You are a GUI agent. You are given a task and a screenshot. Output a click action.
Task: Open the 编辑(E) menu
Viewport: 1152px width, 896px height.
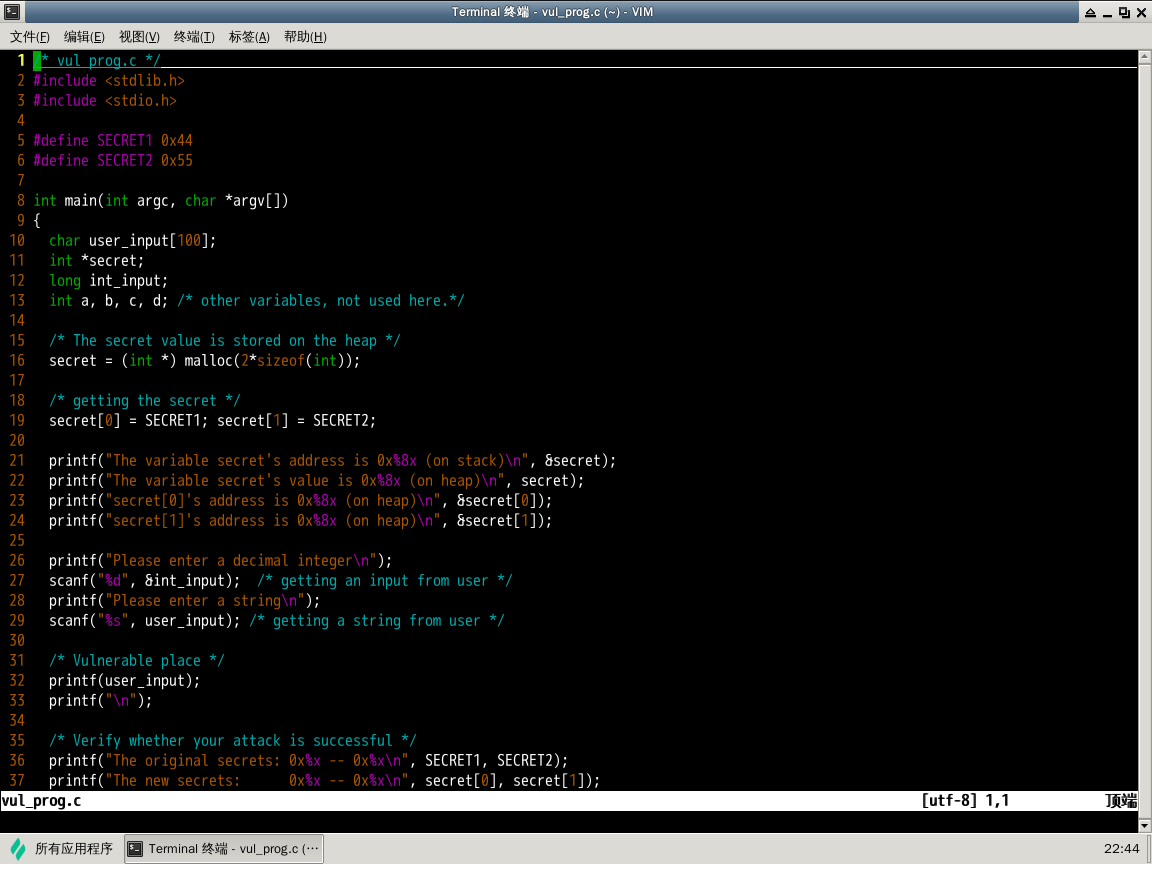pos(84,37)
